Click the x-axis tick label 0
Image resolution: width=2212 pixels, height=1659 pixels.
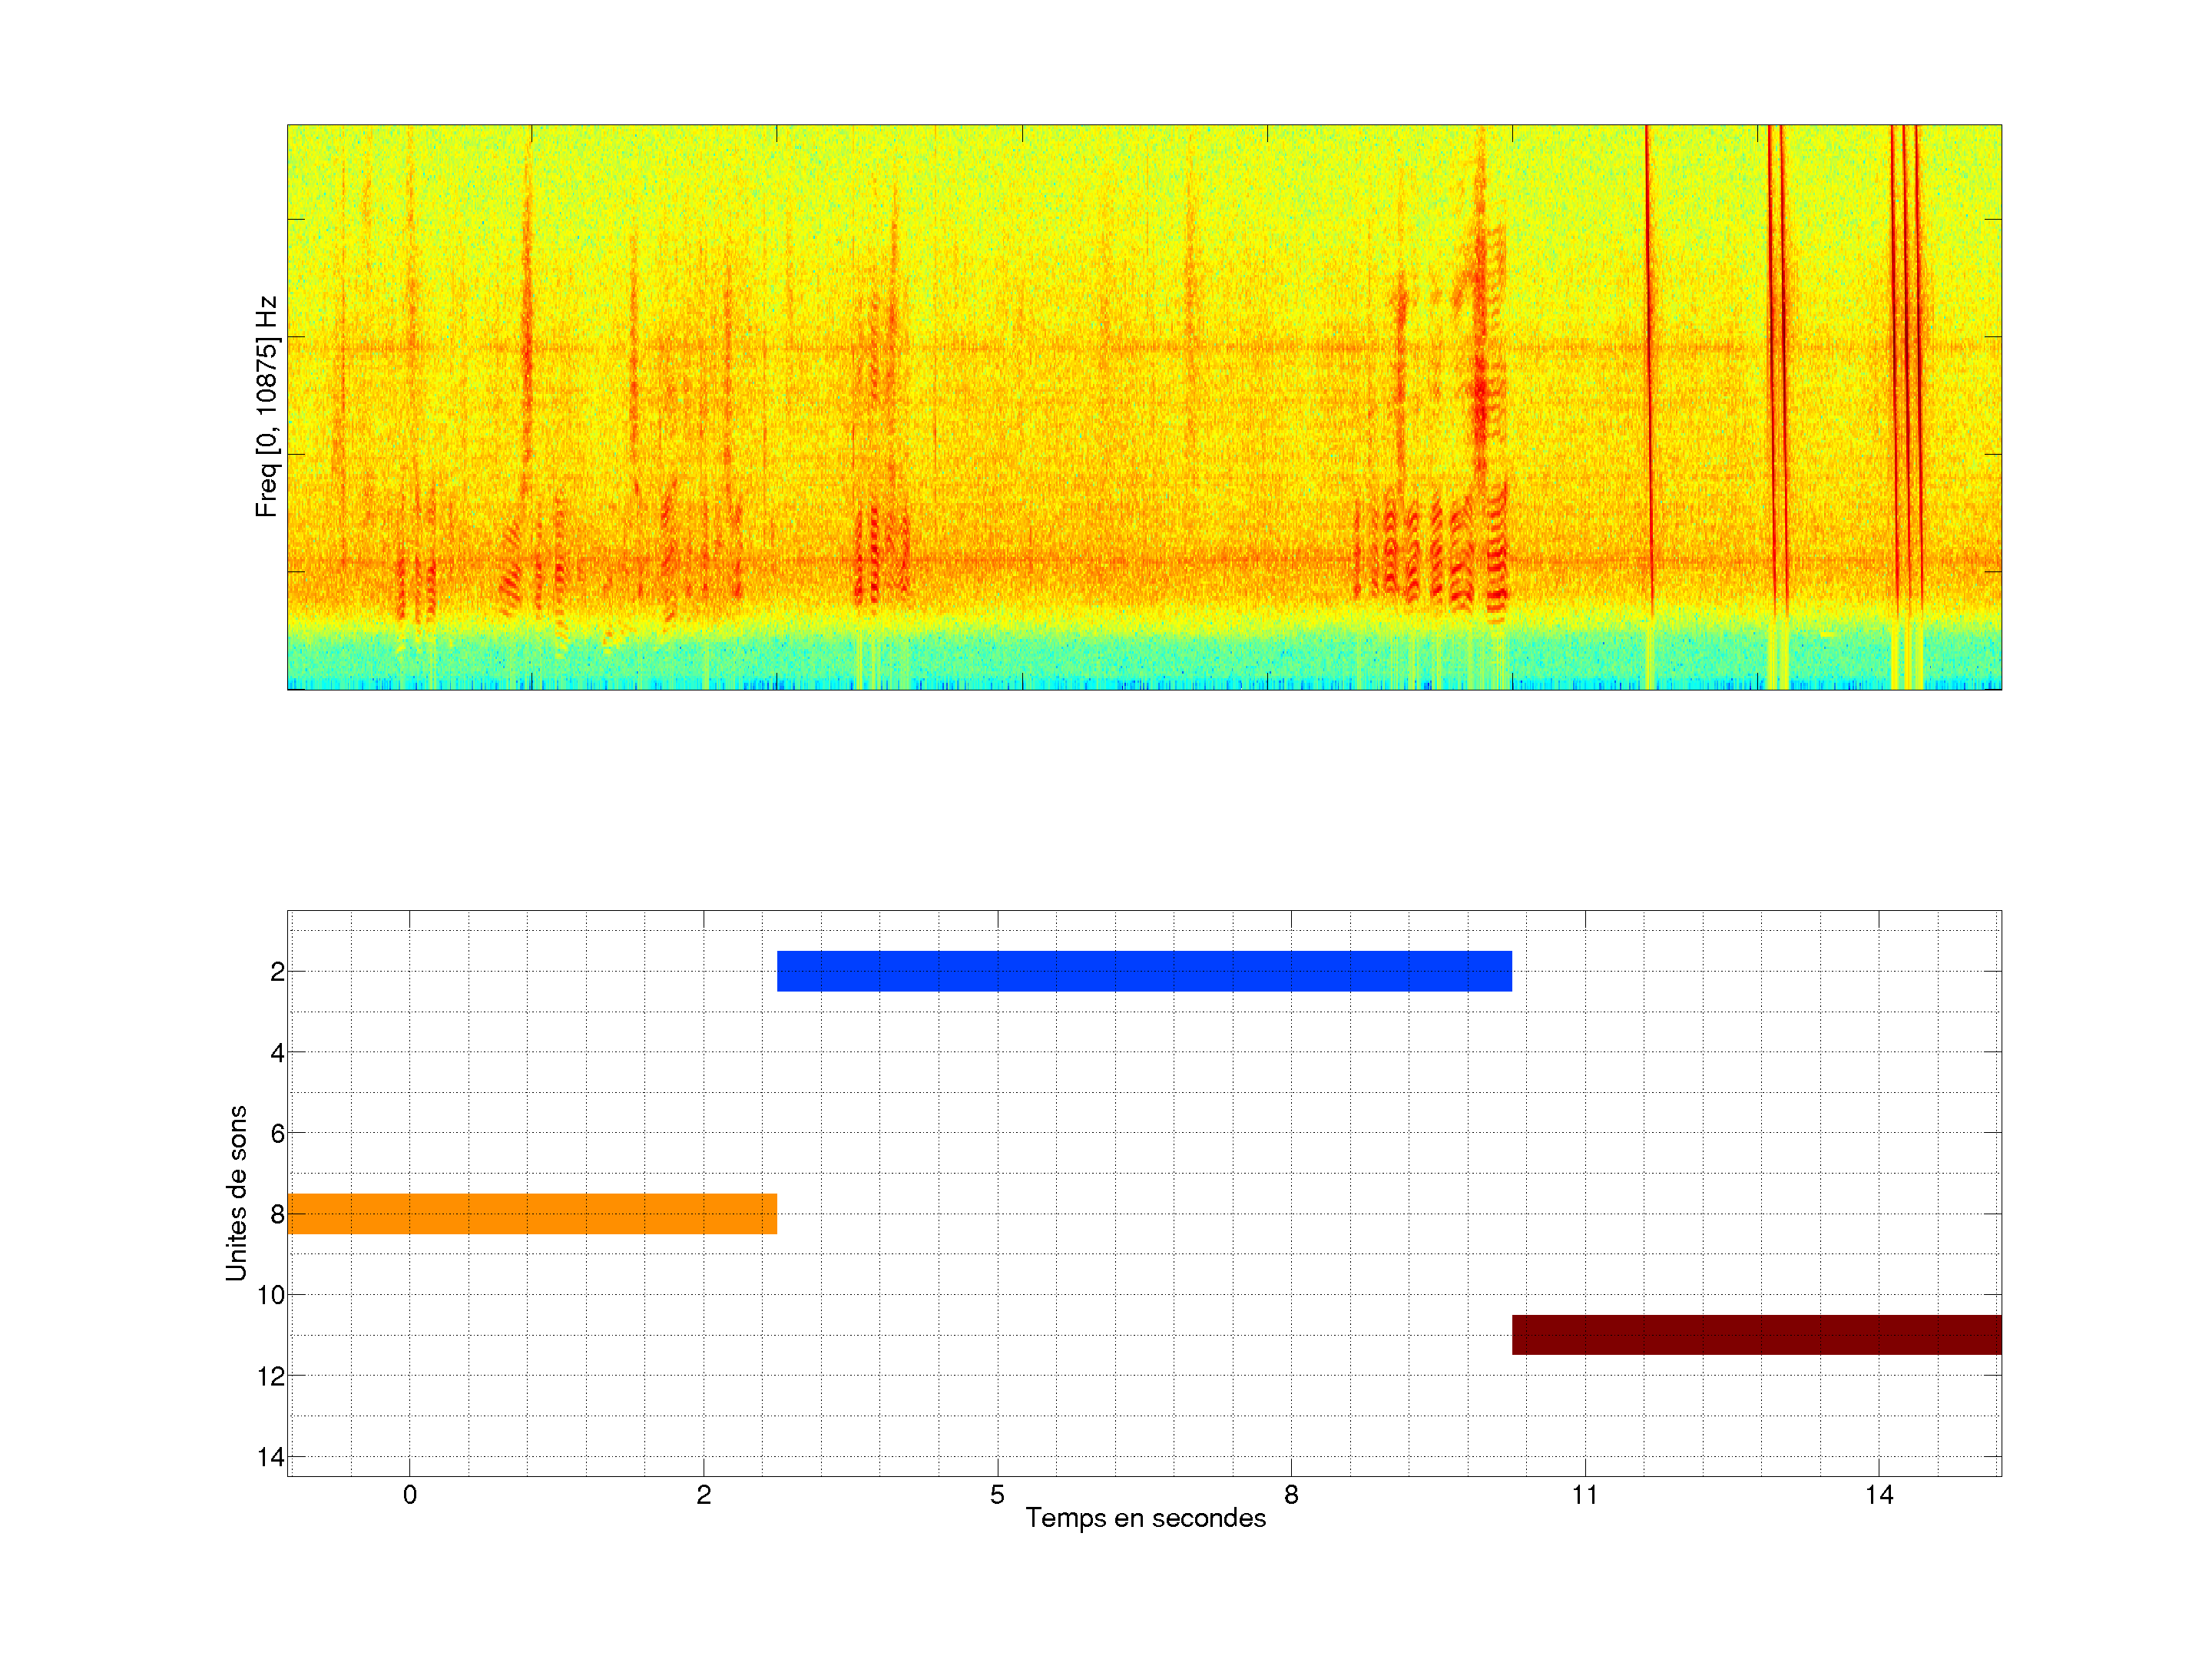coord(410,1495)
